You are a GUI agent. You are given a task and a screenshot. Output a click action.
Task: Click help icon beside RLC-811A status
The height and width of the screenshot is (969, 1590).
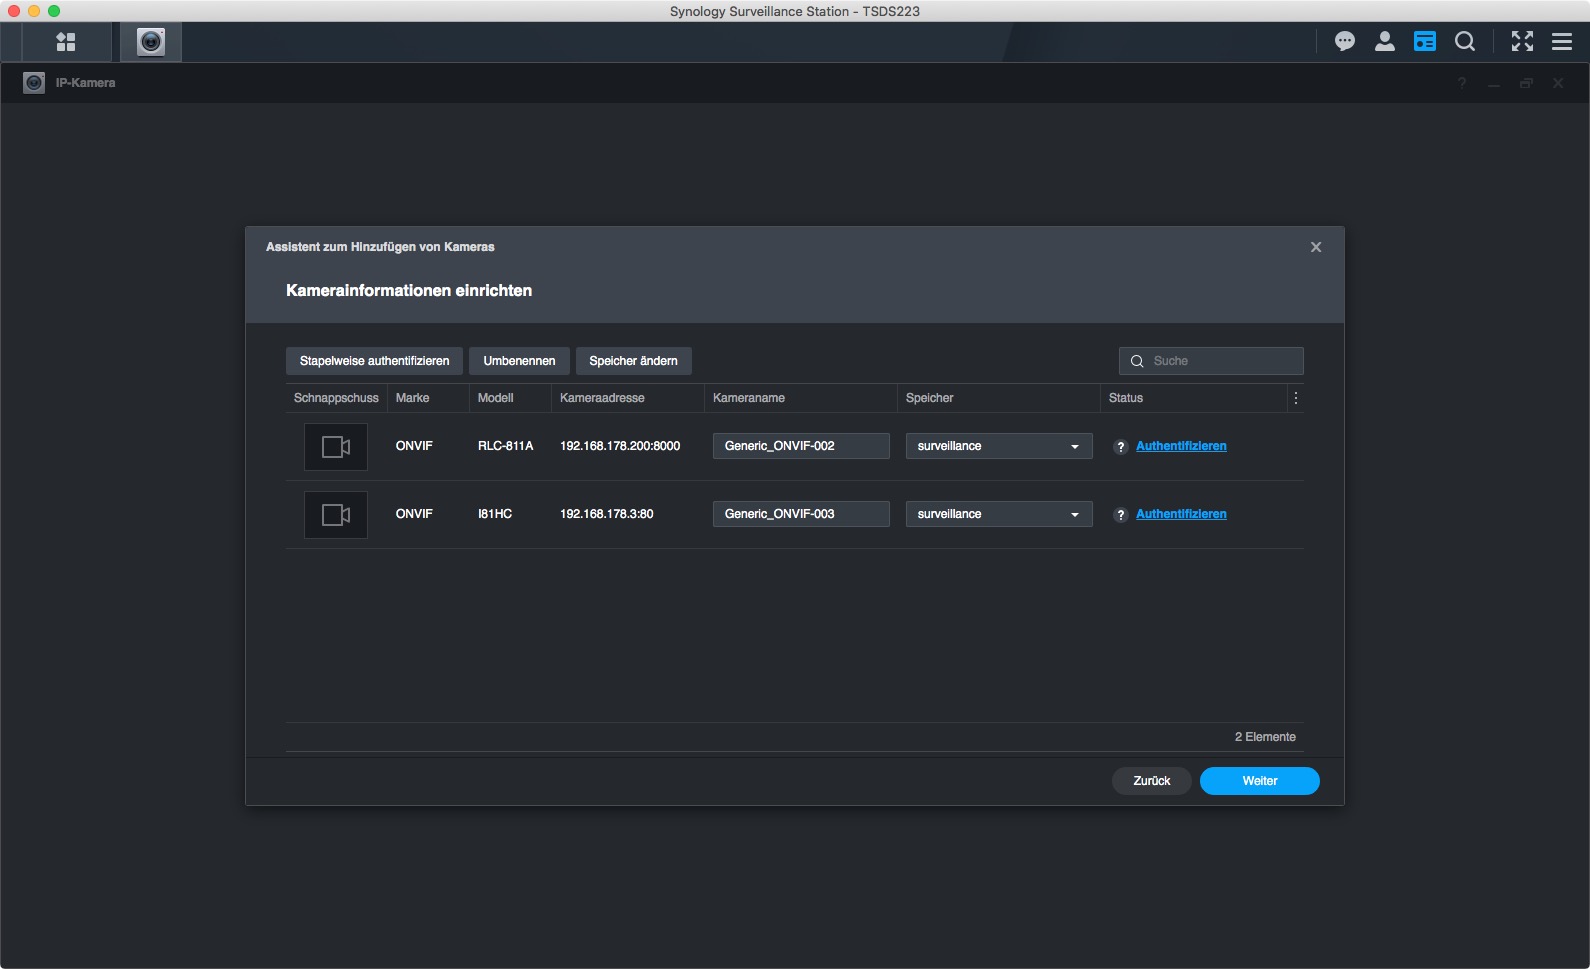point(1121,447)
